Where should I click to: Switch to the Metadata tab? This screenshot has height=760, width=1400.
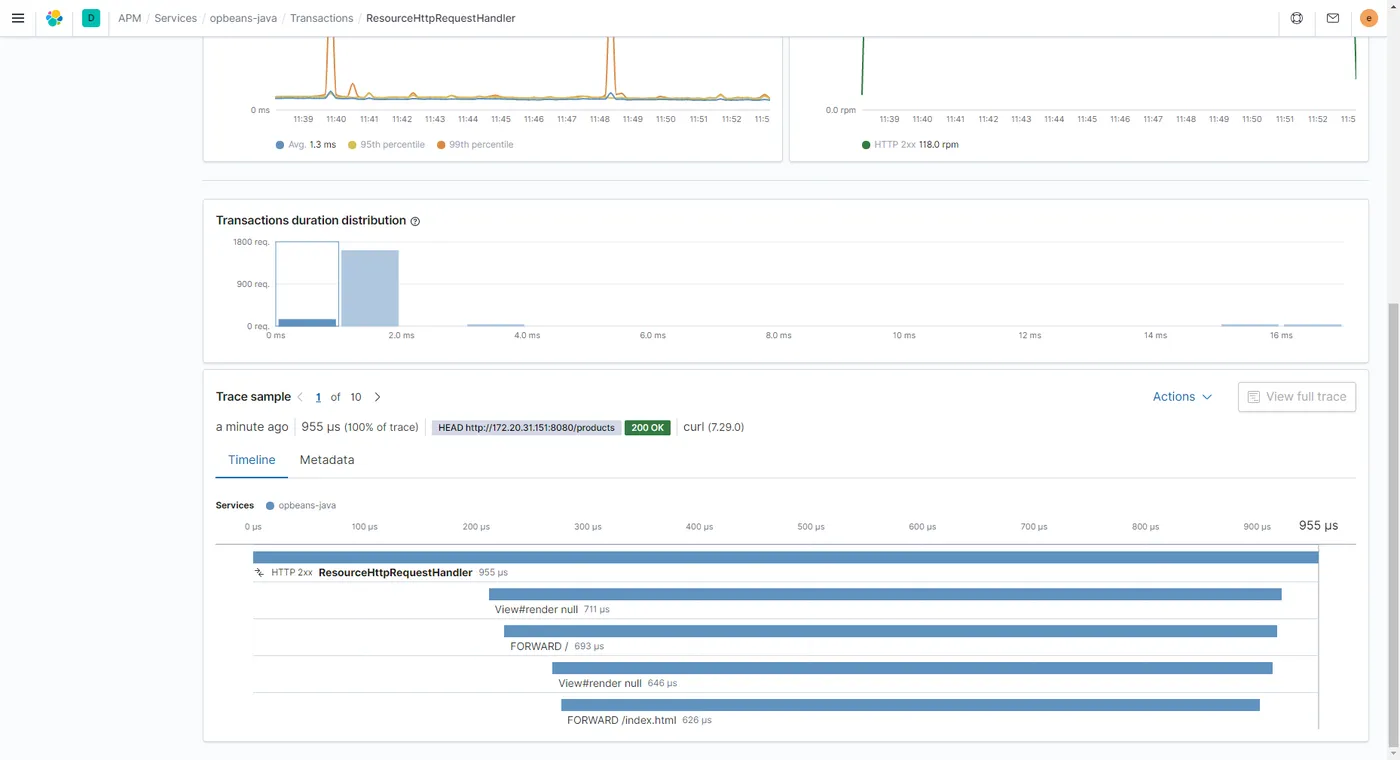327,460
